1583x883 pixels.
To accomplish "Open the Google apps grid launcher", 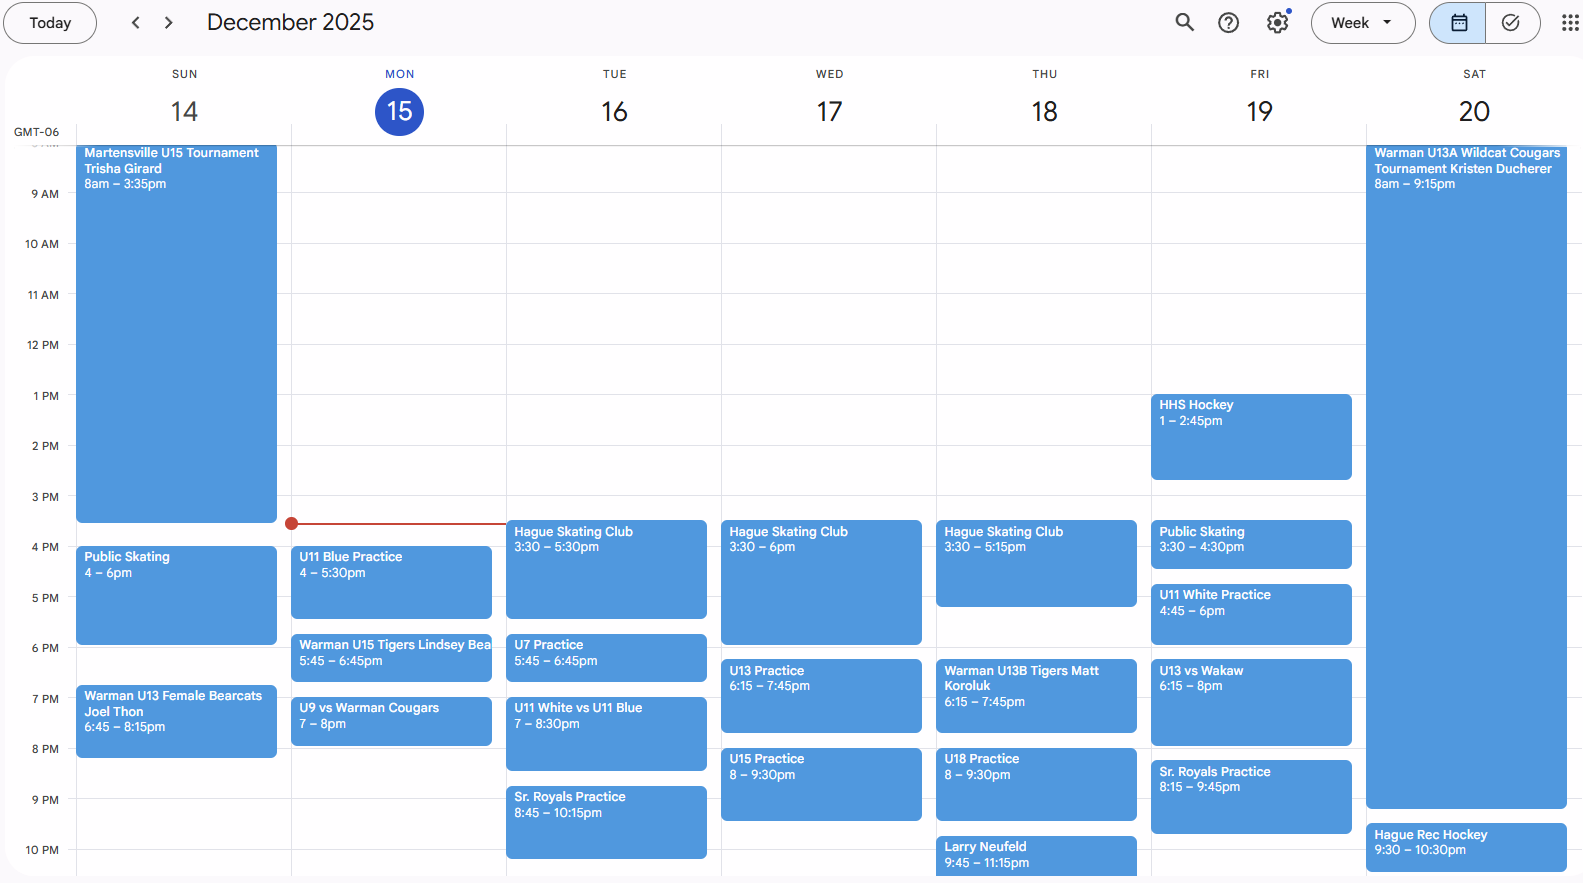I will (x=1570, y=23).
